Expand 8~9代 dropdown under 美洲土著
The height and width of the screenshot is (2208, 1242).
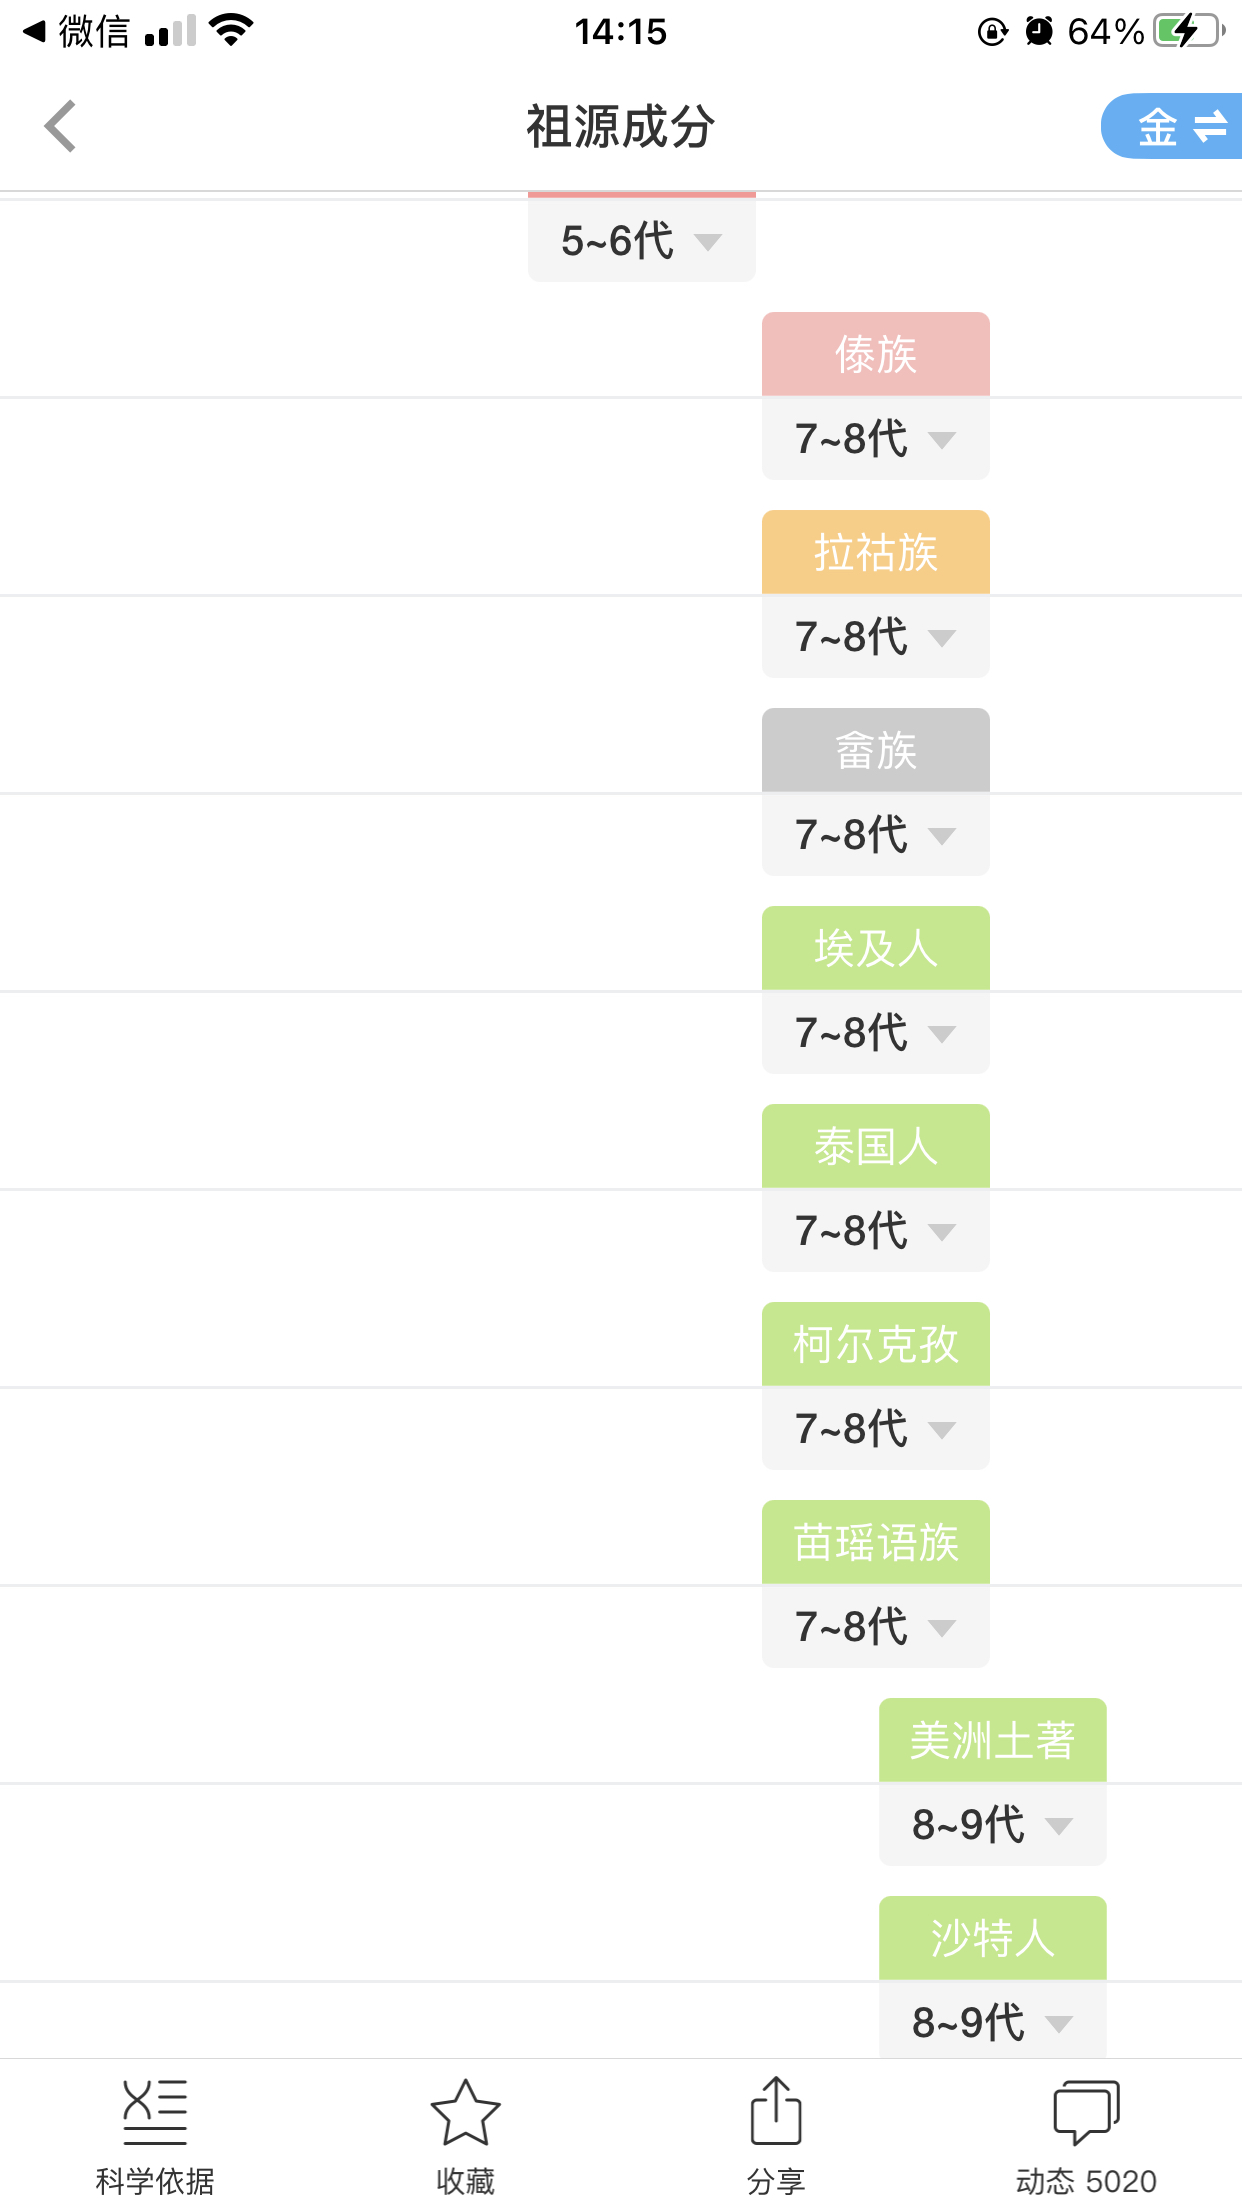(x=993, y=1824)
